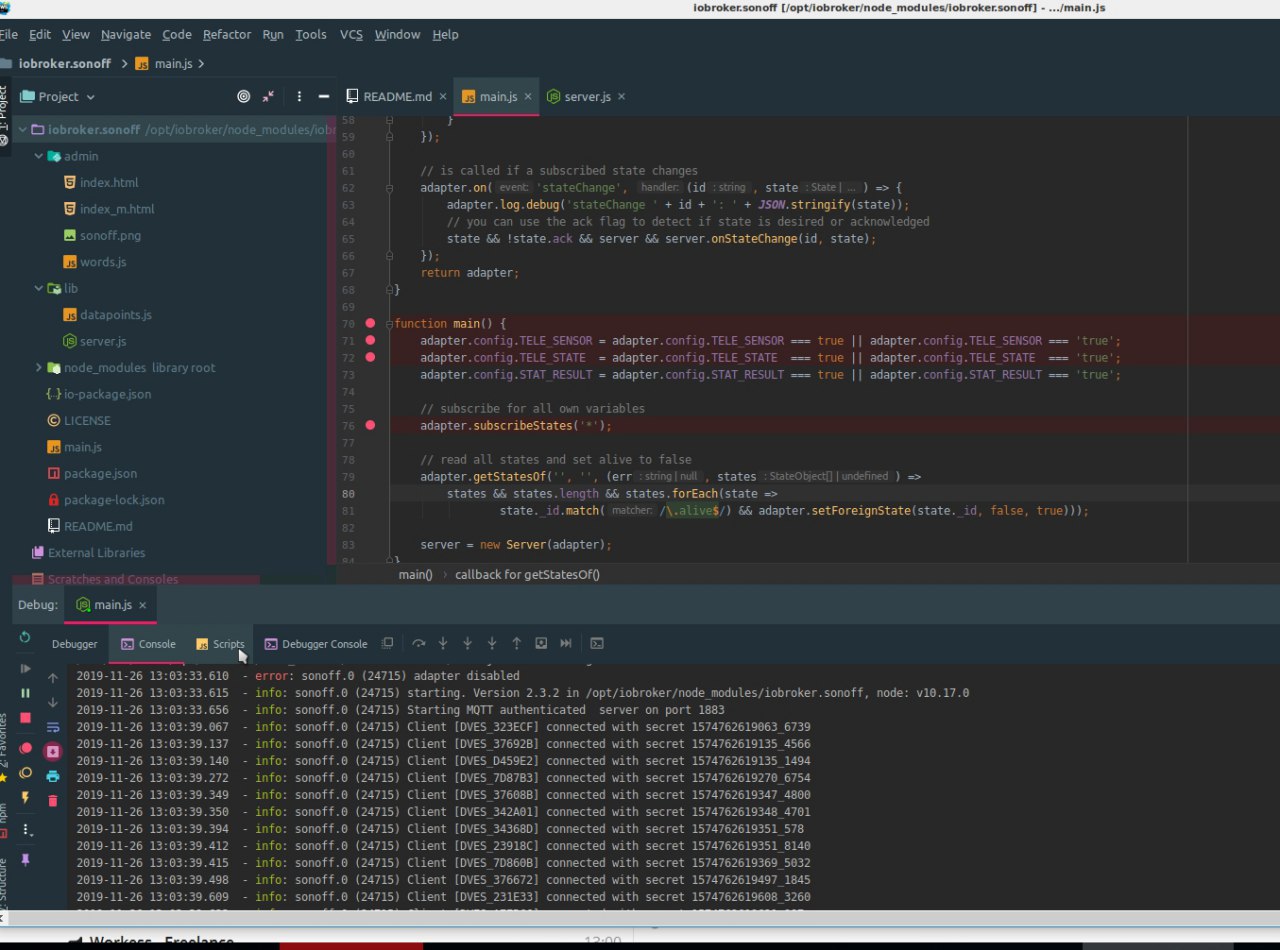Open the Tools menu
This screenshot has width=1280, height=950.
pyautogui.click(x=311, y=34)
